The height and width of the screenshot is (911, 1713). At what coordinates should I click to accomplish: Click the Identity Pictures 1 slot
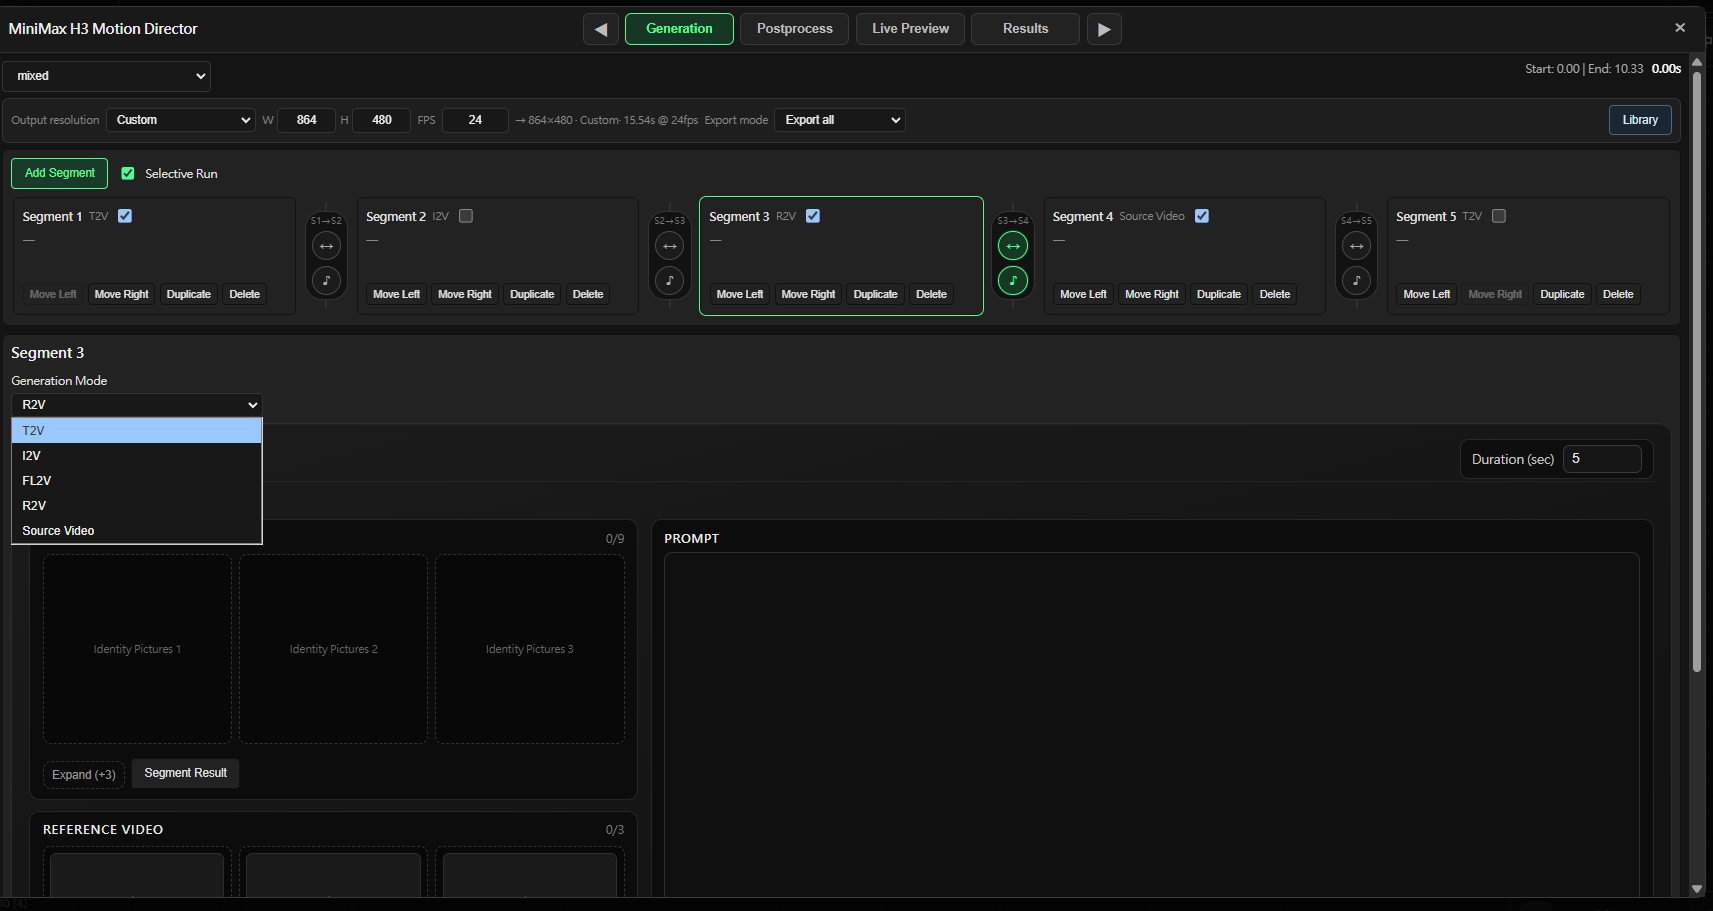tap(137, 649)
